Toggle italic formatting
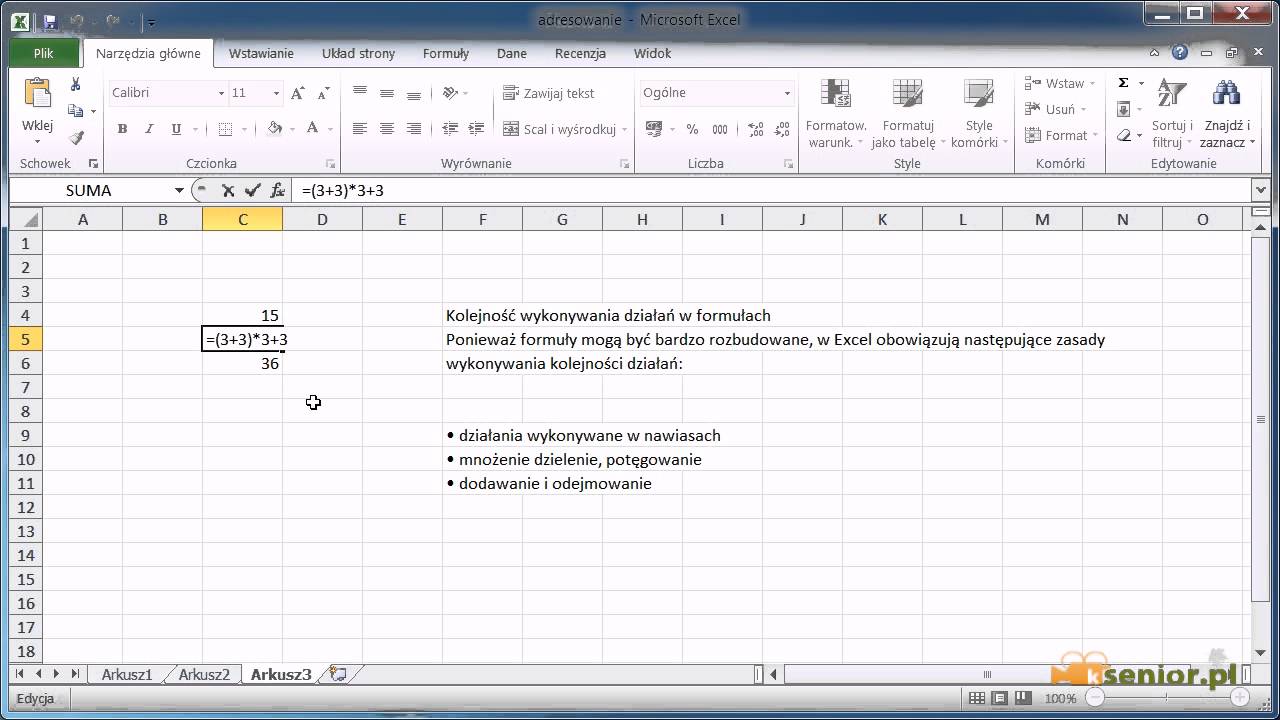Screen dimensions: 1280x720 click(149, 129)
